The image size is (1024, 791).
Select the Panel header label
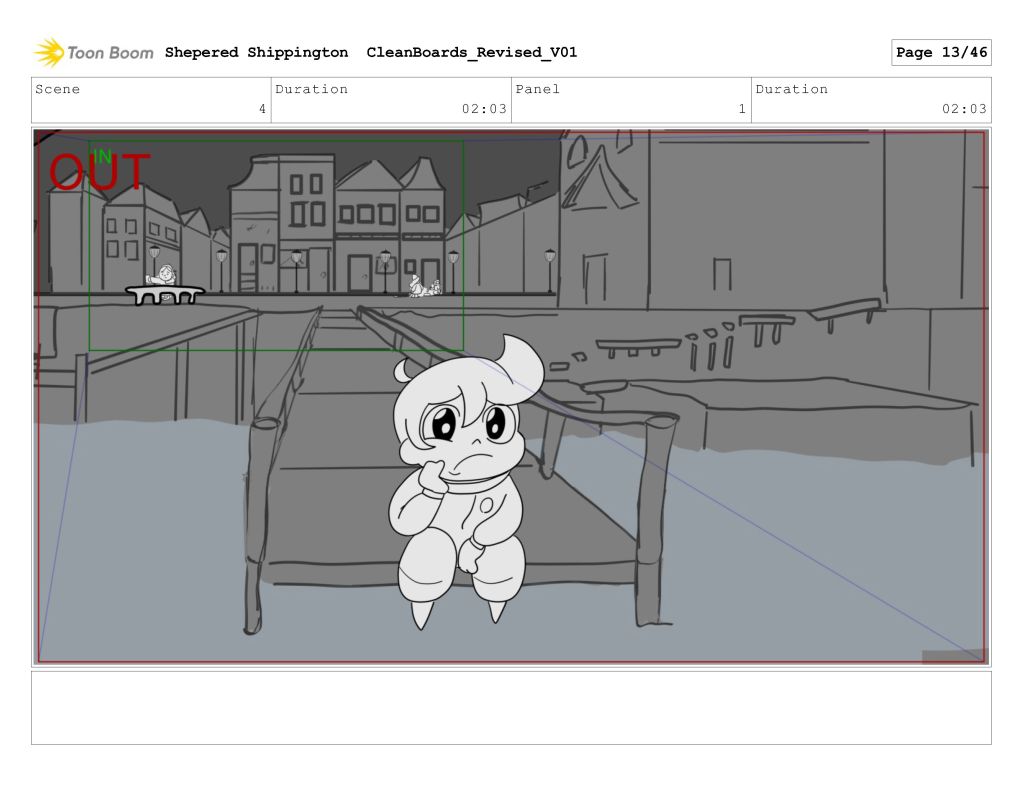pyautogui.click(x=538, y=89)
